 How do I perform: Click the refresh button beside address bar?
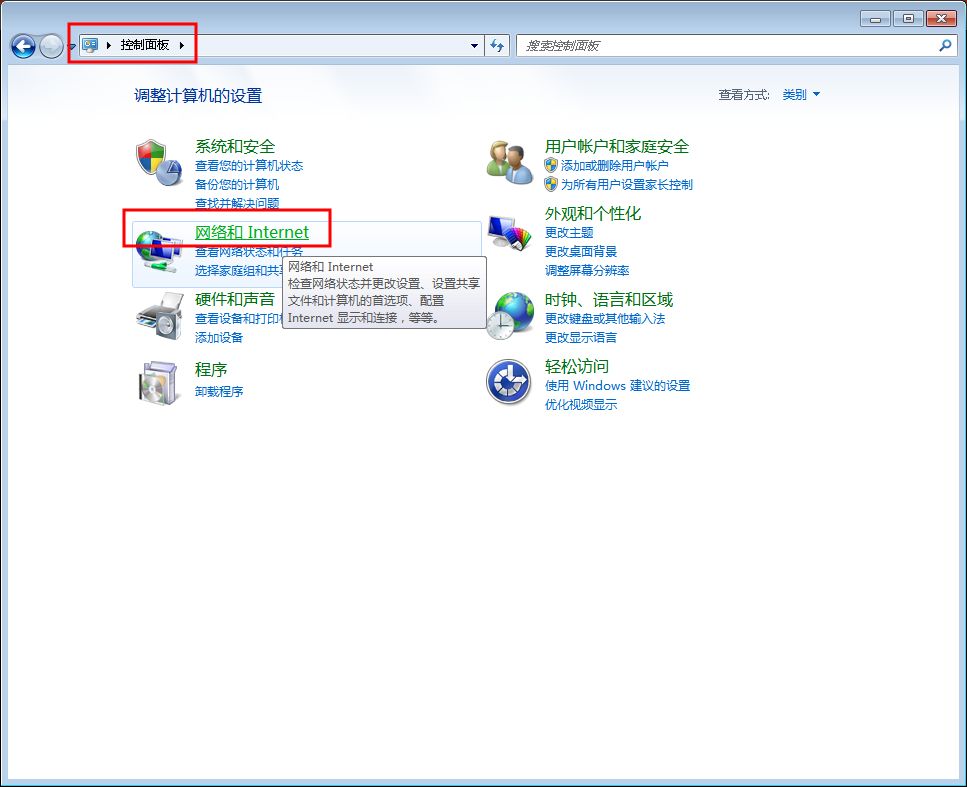pos(498,46)
